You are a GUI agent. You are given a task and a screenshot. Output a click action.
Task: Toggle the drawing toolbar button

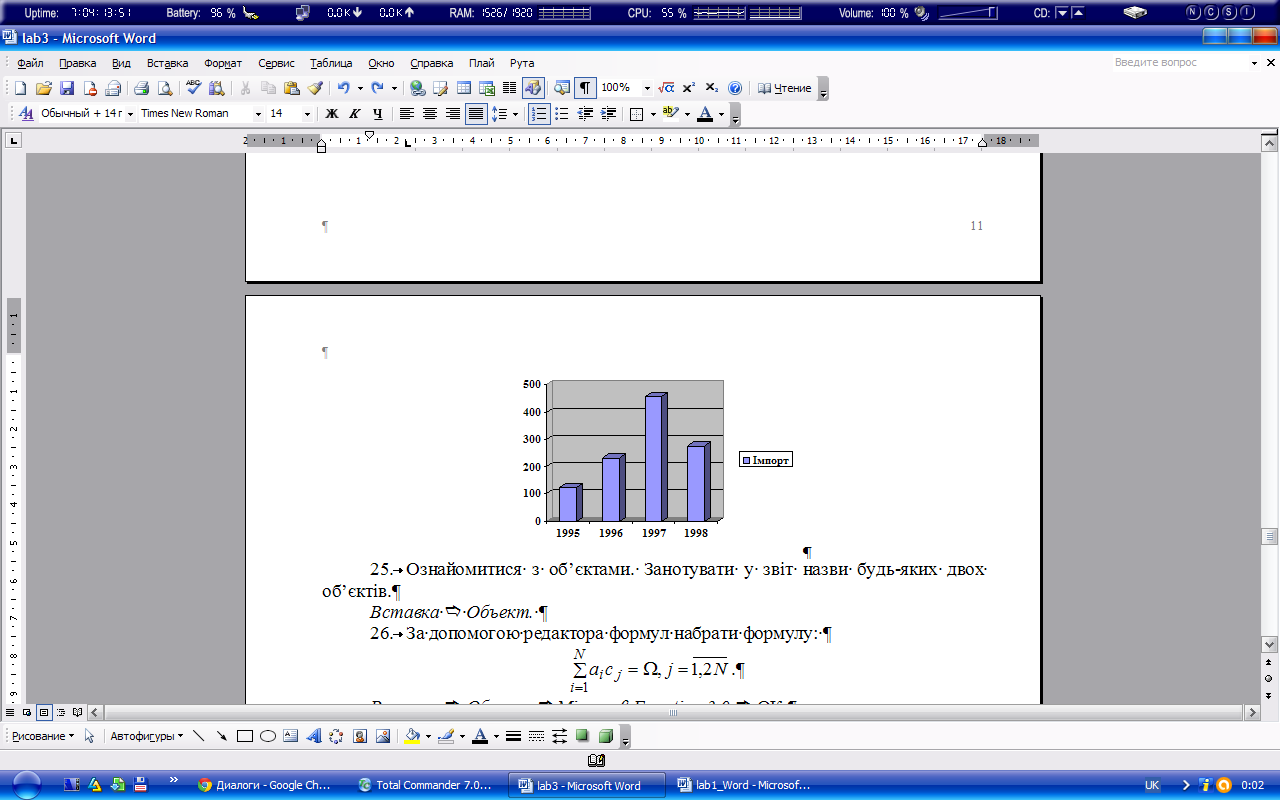click(x=533, y=88)
